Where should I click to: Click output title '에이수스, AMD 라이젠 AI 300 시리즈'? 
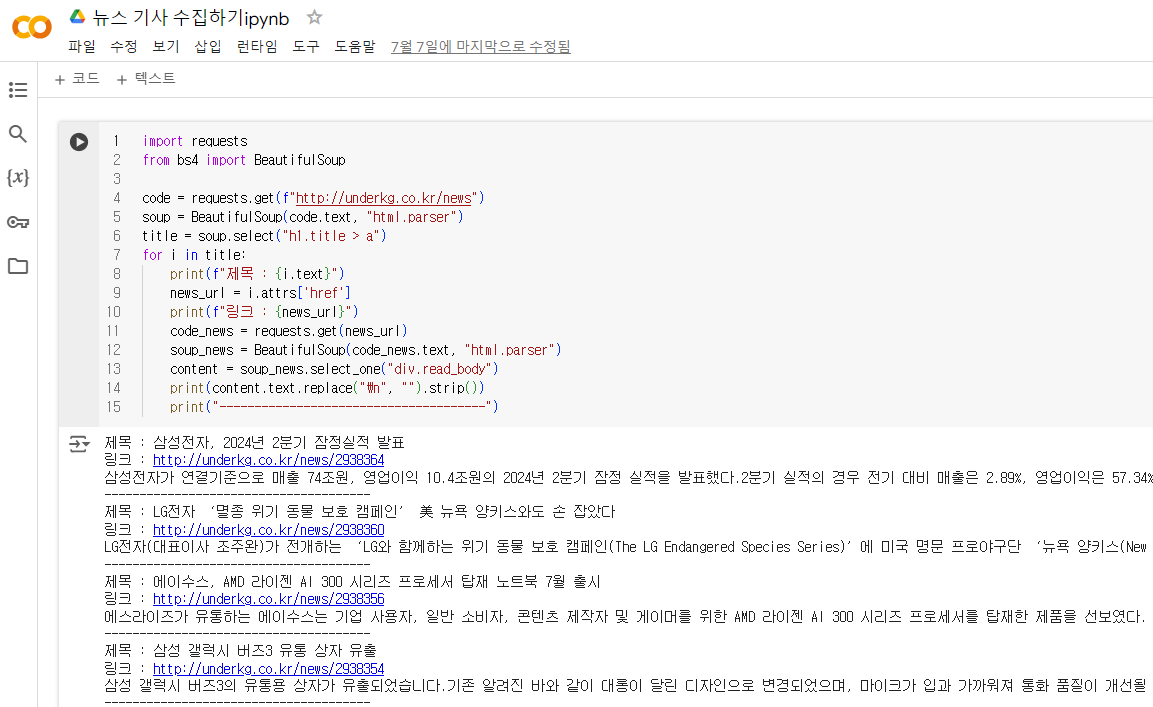[376, 581]
